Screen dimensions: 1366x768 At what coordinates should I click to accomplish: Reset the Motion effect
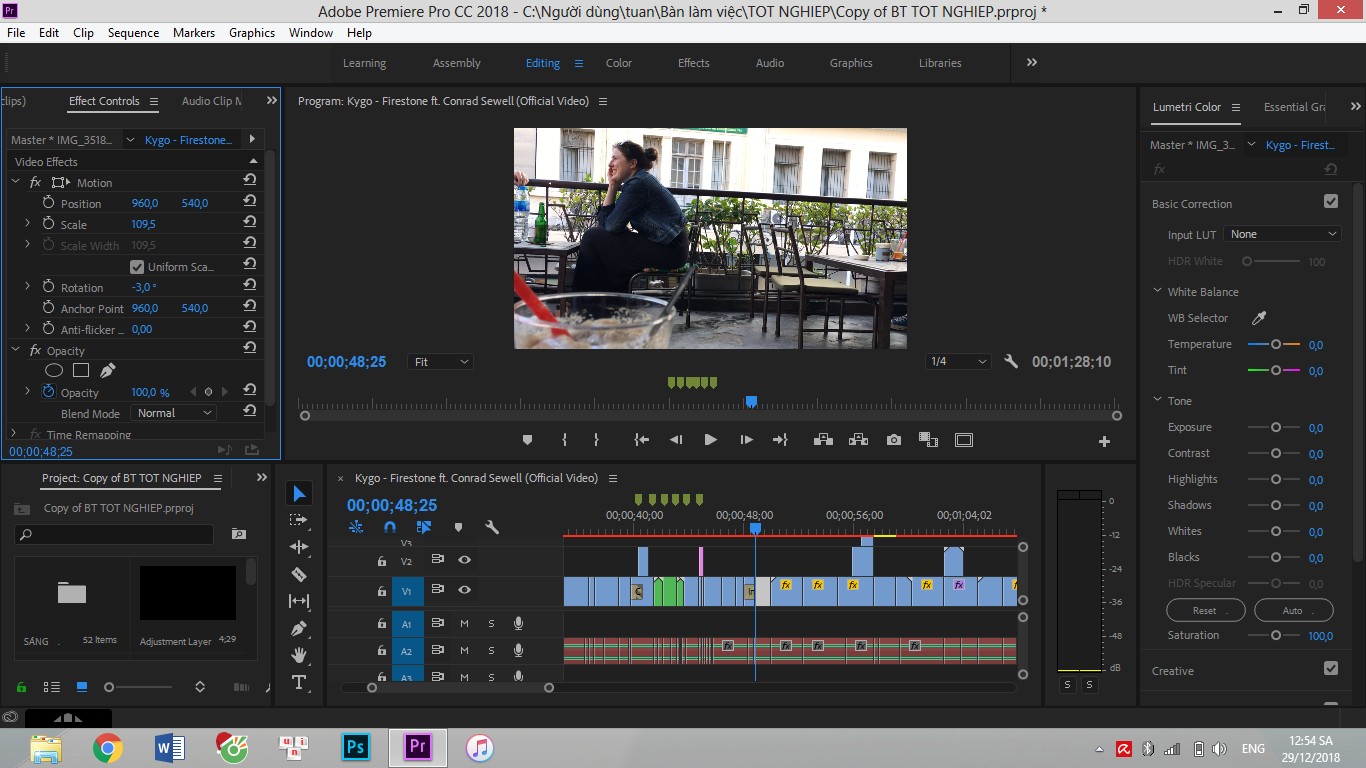click(x=249, y=181)
